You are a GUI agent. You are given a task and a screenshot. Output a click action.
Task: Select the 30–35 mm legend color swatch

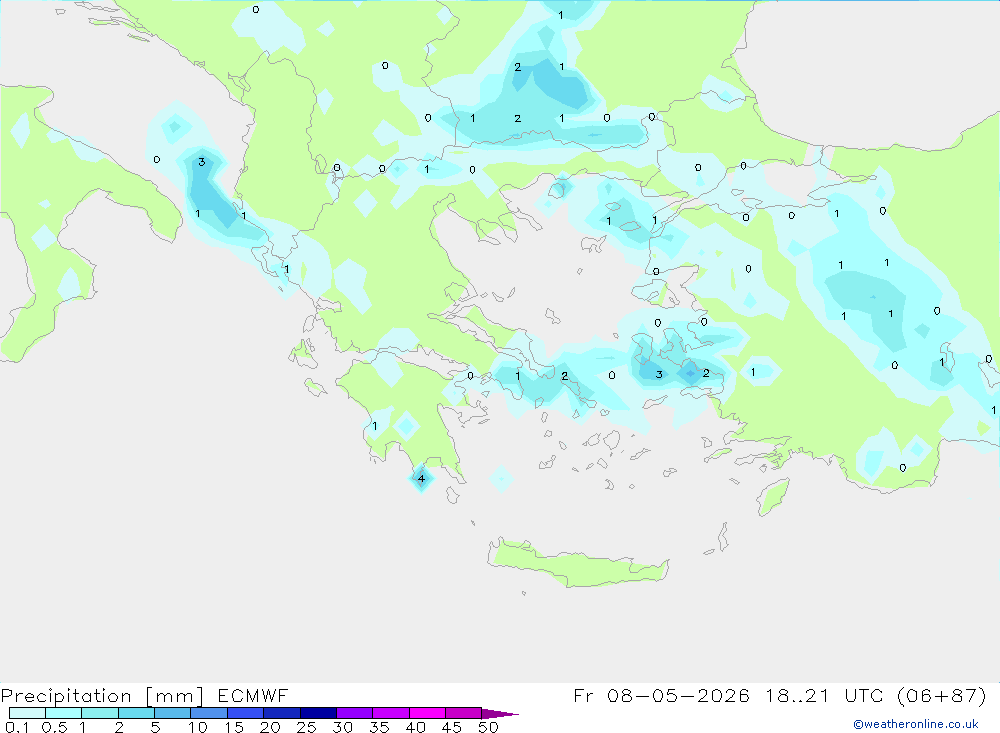pyautogui.click(x=355, y=713)
